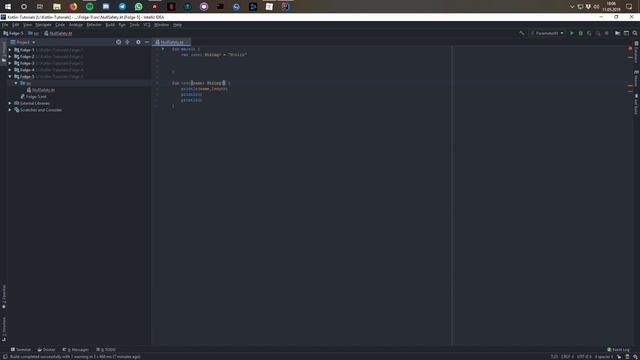This screenshot has height=360, width=640.
Task: Click run gutter icon beside fun main
Action: point(163,49)
